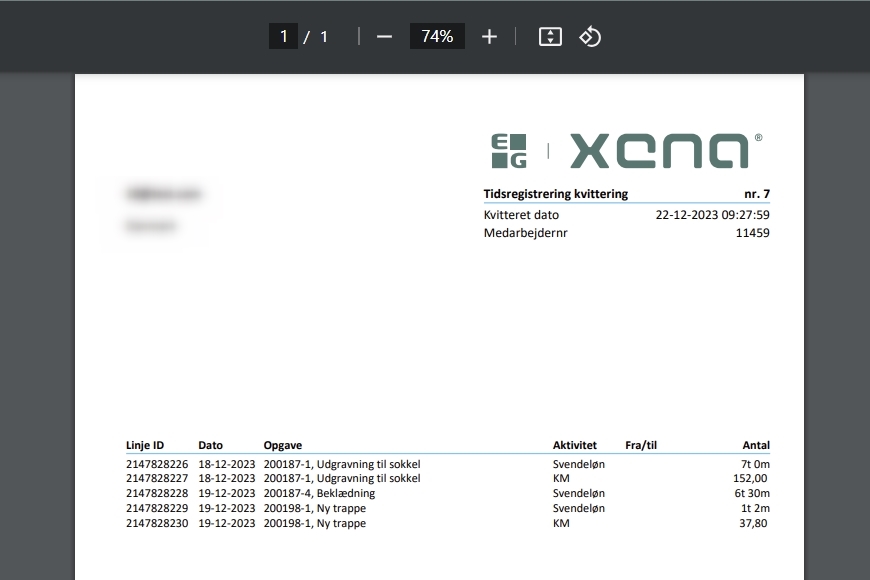Click the Xena logo in the header
The width and height of the screenshot is (870, 580).
pos(660,151)
